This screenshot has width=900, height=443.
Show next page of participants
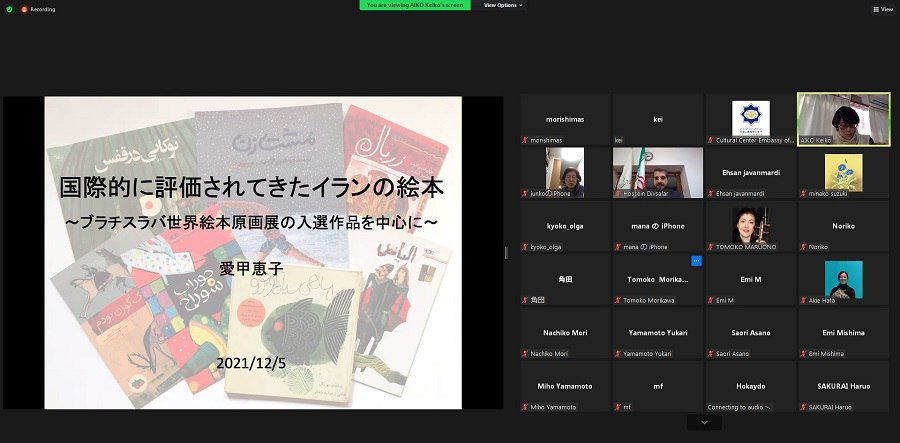pyautogui.click(x=704, y=423)
